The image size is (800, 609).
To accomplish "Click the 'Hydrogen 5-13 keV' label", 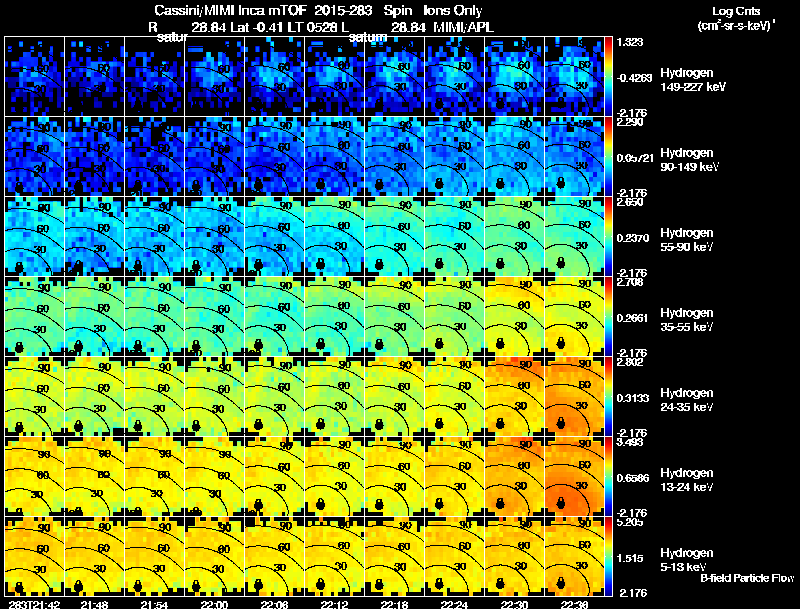I will pos(686,560).
